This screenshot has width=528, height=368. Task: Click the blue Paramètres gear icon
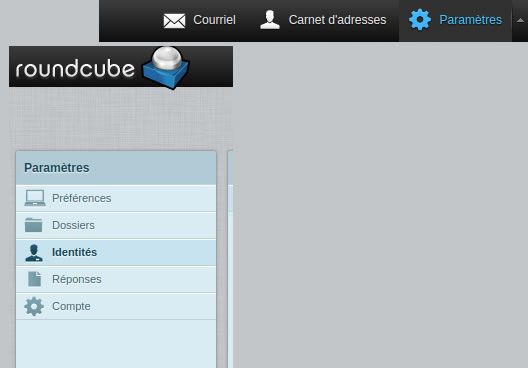pos(420,20)
